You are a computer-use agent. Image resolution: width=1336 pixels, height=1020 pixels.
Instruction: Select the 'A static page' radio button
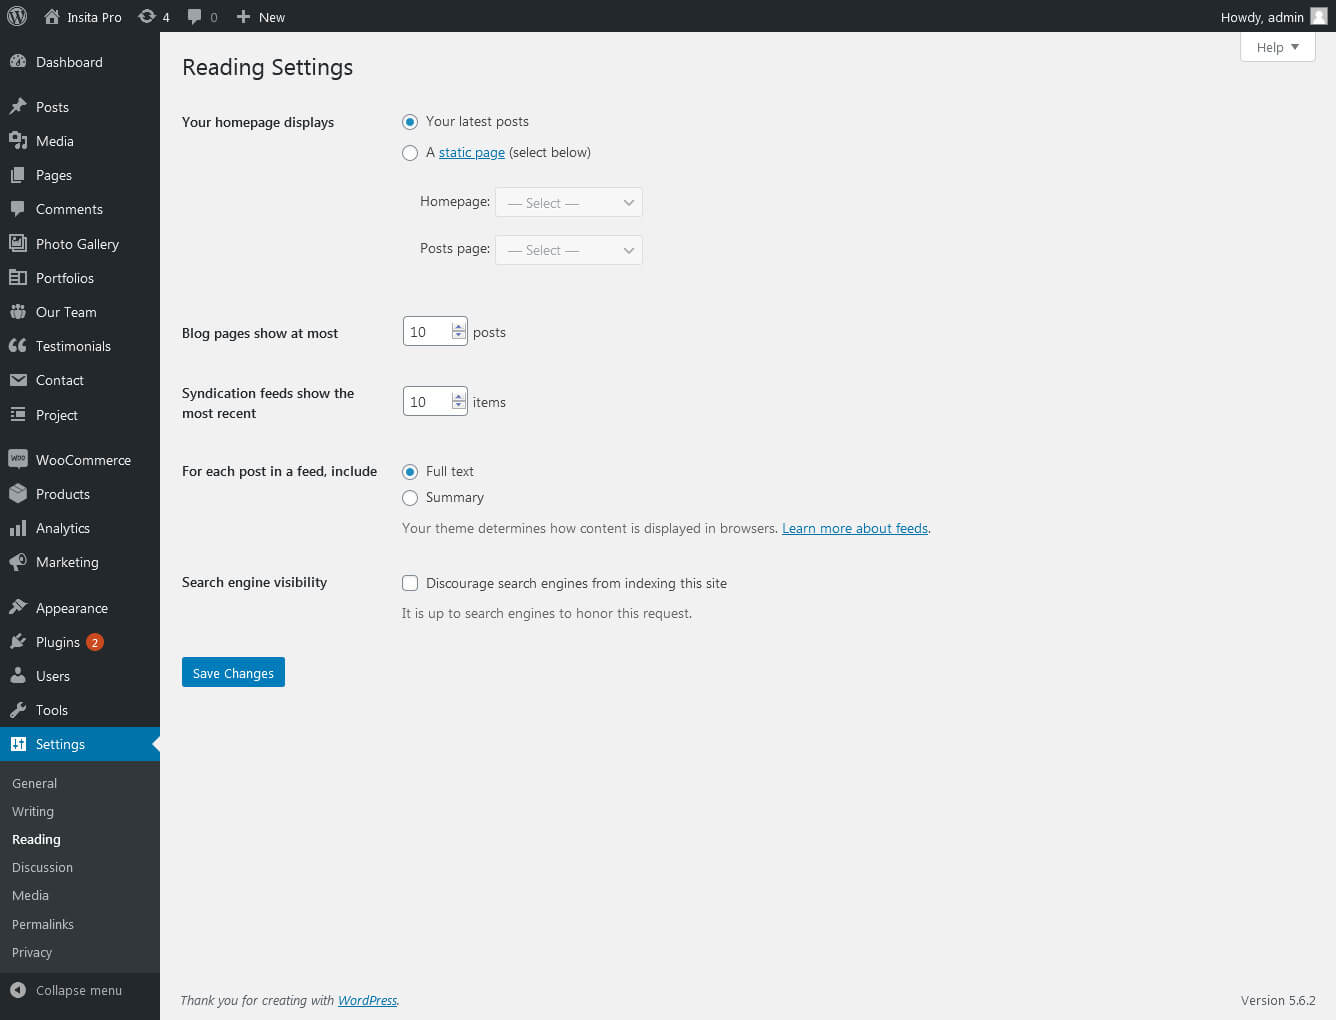pos(410,153)
